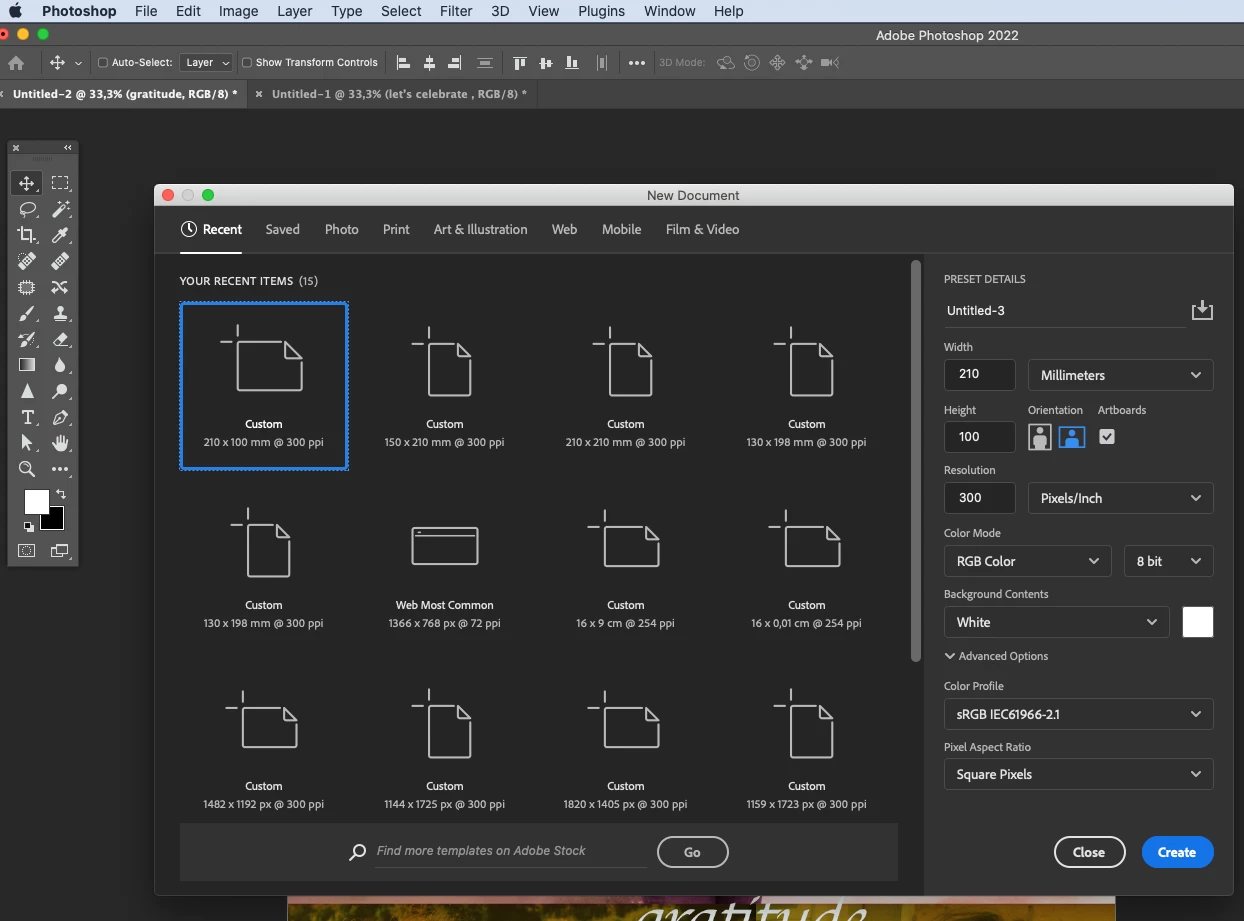1244x921 pixels.
Task: Select the Eraser tool
Action: pos(60,339)
